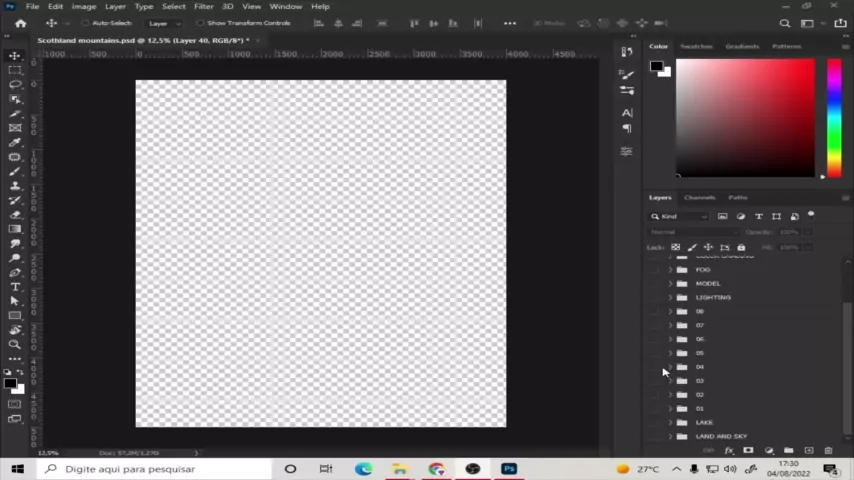The width and height of the screenshot is (854, 480).
Task: Click the Create new group folder icon
Action: pos(789,451)
